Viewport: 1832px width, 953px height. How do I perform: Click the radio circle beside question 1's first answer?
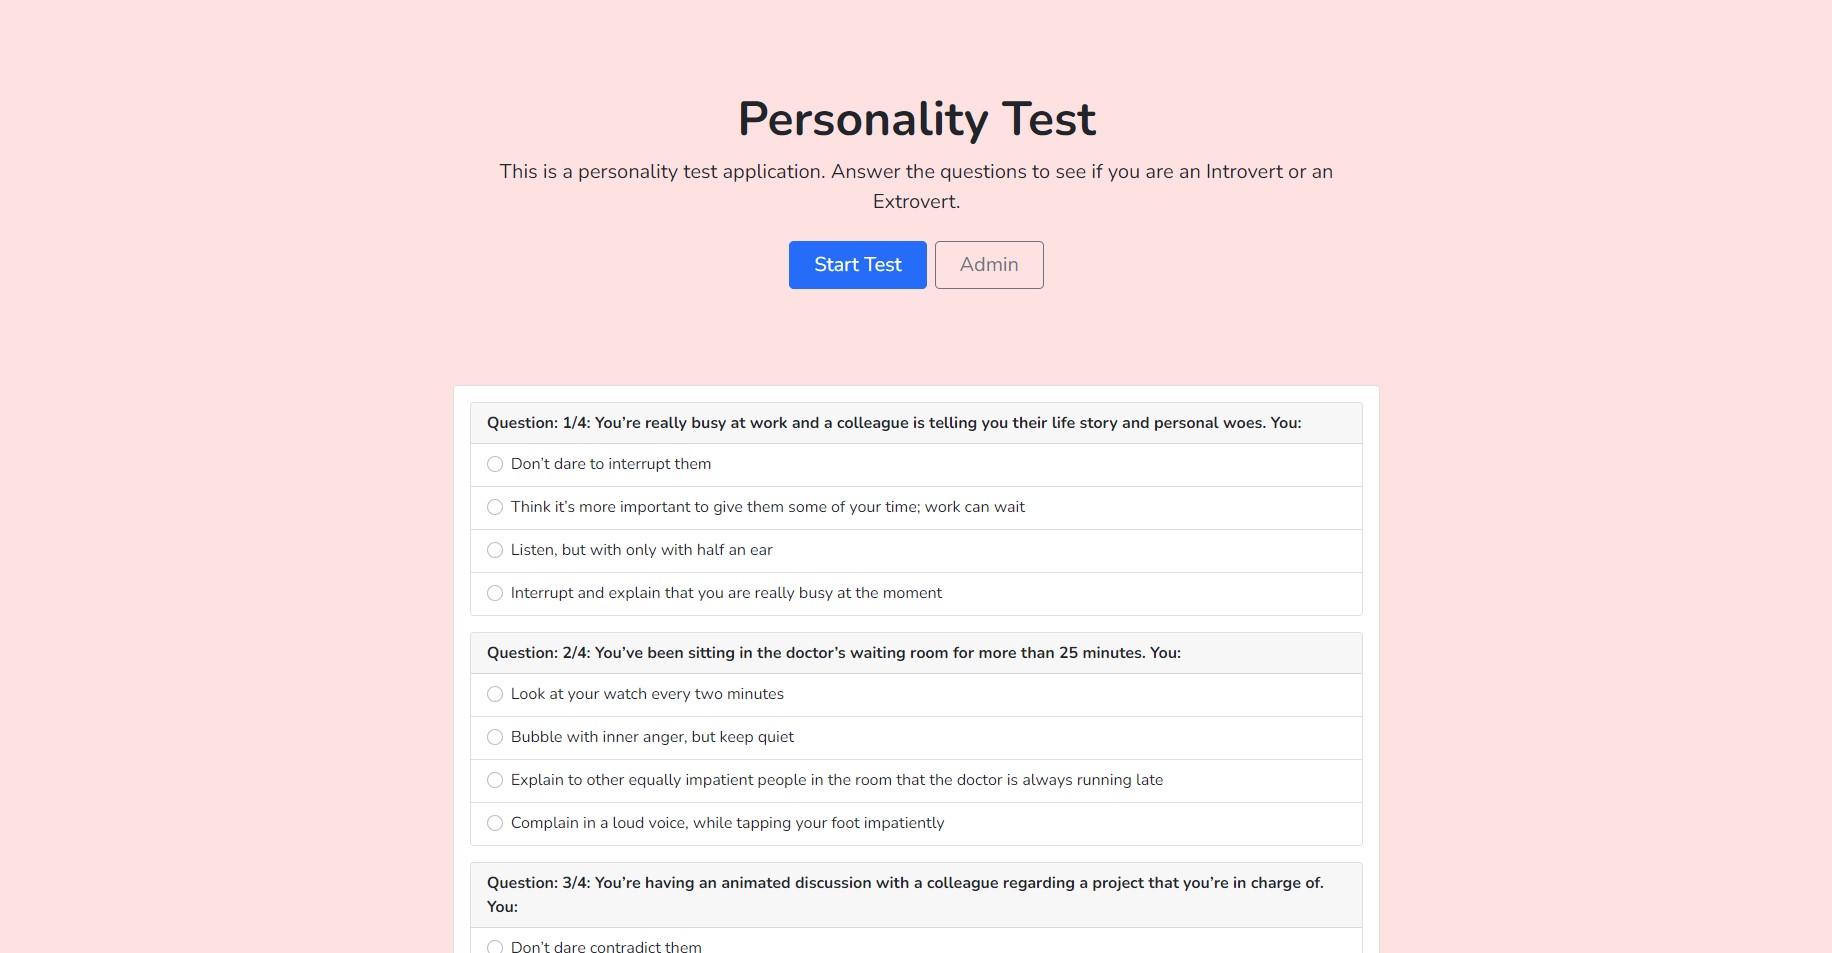coord(495,464)
